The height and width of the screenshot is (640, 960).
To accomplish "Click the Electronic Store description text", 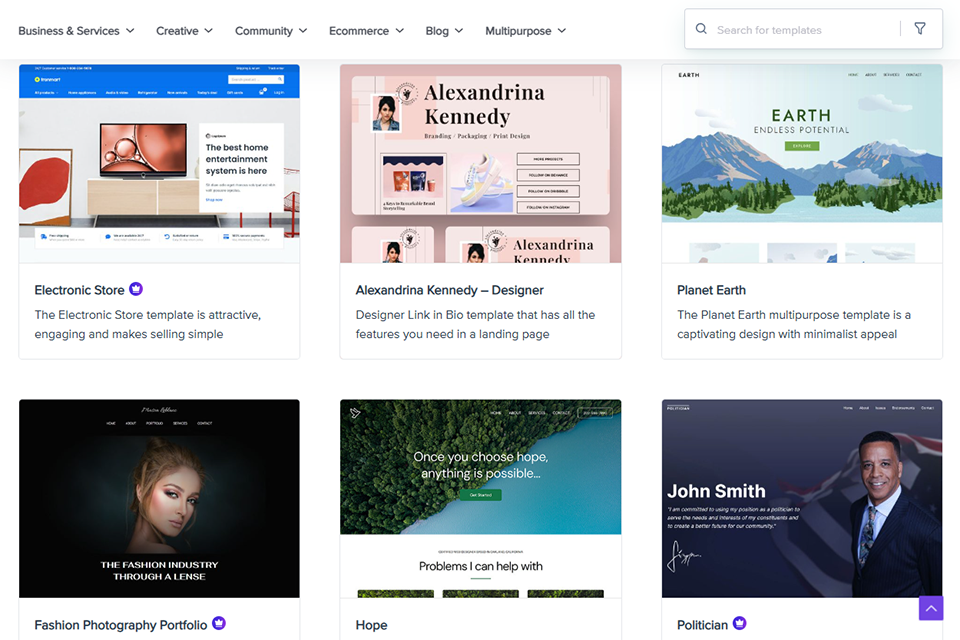I will [148, 325].
